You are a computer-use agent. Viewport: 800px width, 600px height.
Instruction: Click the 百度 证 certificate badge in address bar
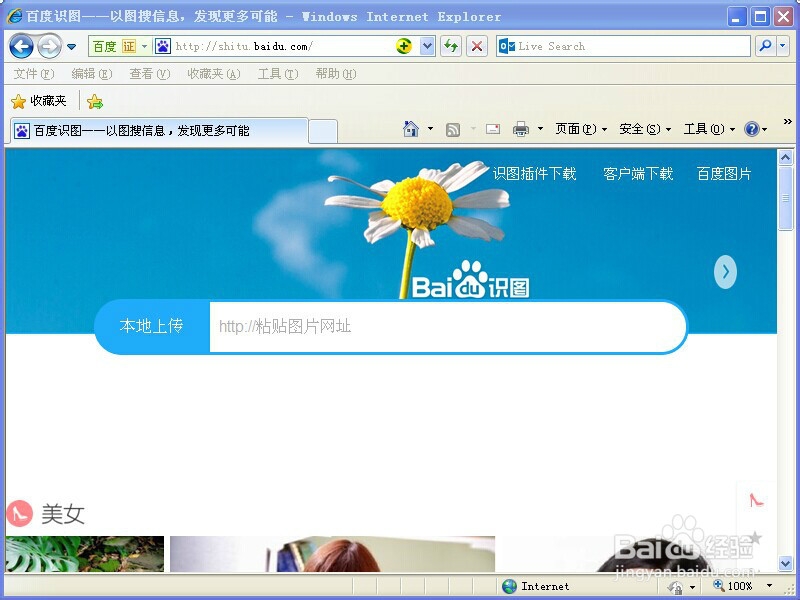tap(119, 46)
